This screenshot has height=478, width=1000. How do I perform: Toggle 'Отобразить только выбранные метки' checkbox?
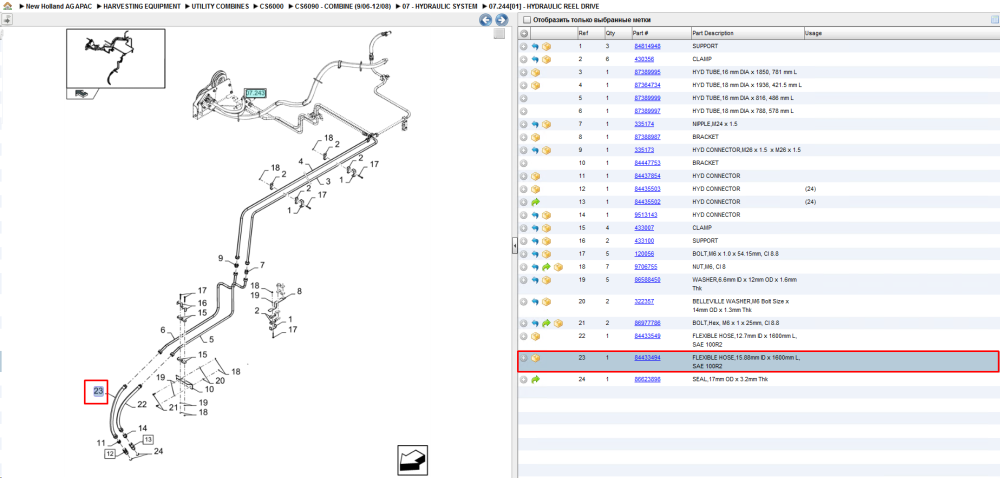click(x=526, y=20)
